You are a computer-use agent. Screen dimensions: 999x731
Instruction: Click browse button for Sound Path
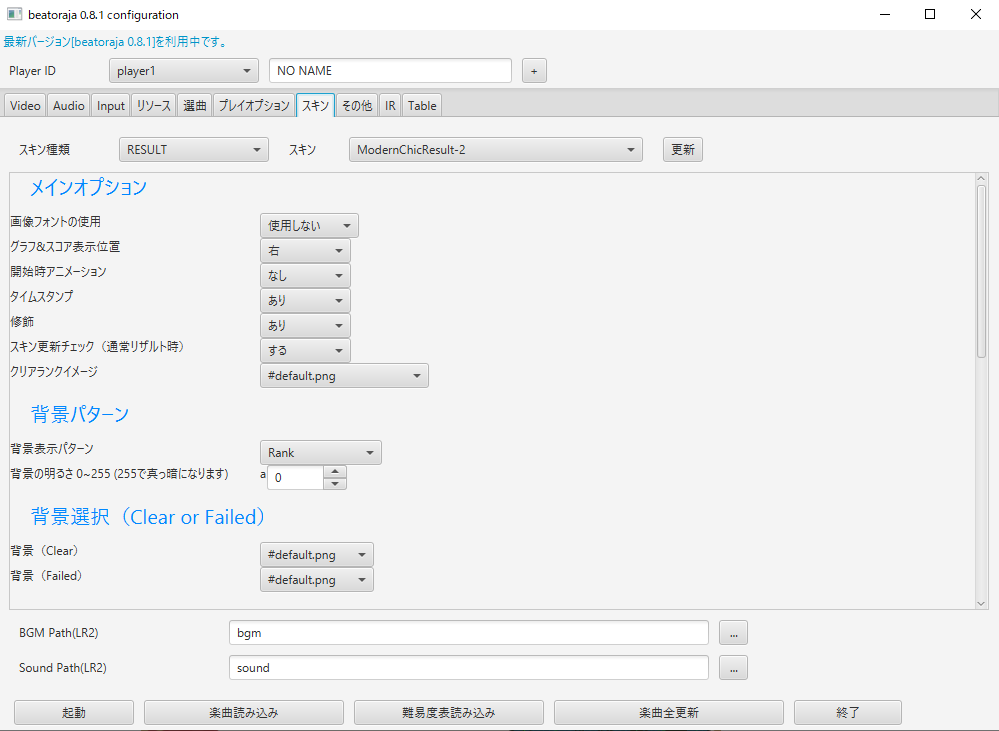coord(733,668)
